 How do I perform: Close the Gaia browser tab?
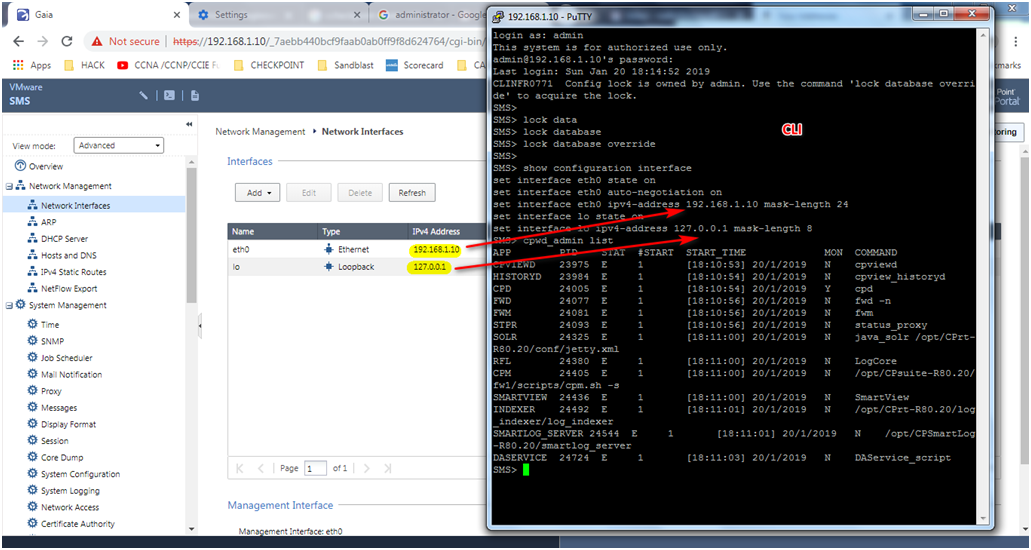(177, 14)
